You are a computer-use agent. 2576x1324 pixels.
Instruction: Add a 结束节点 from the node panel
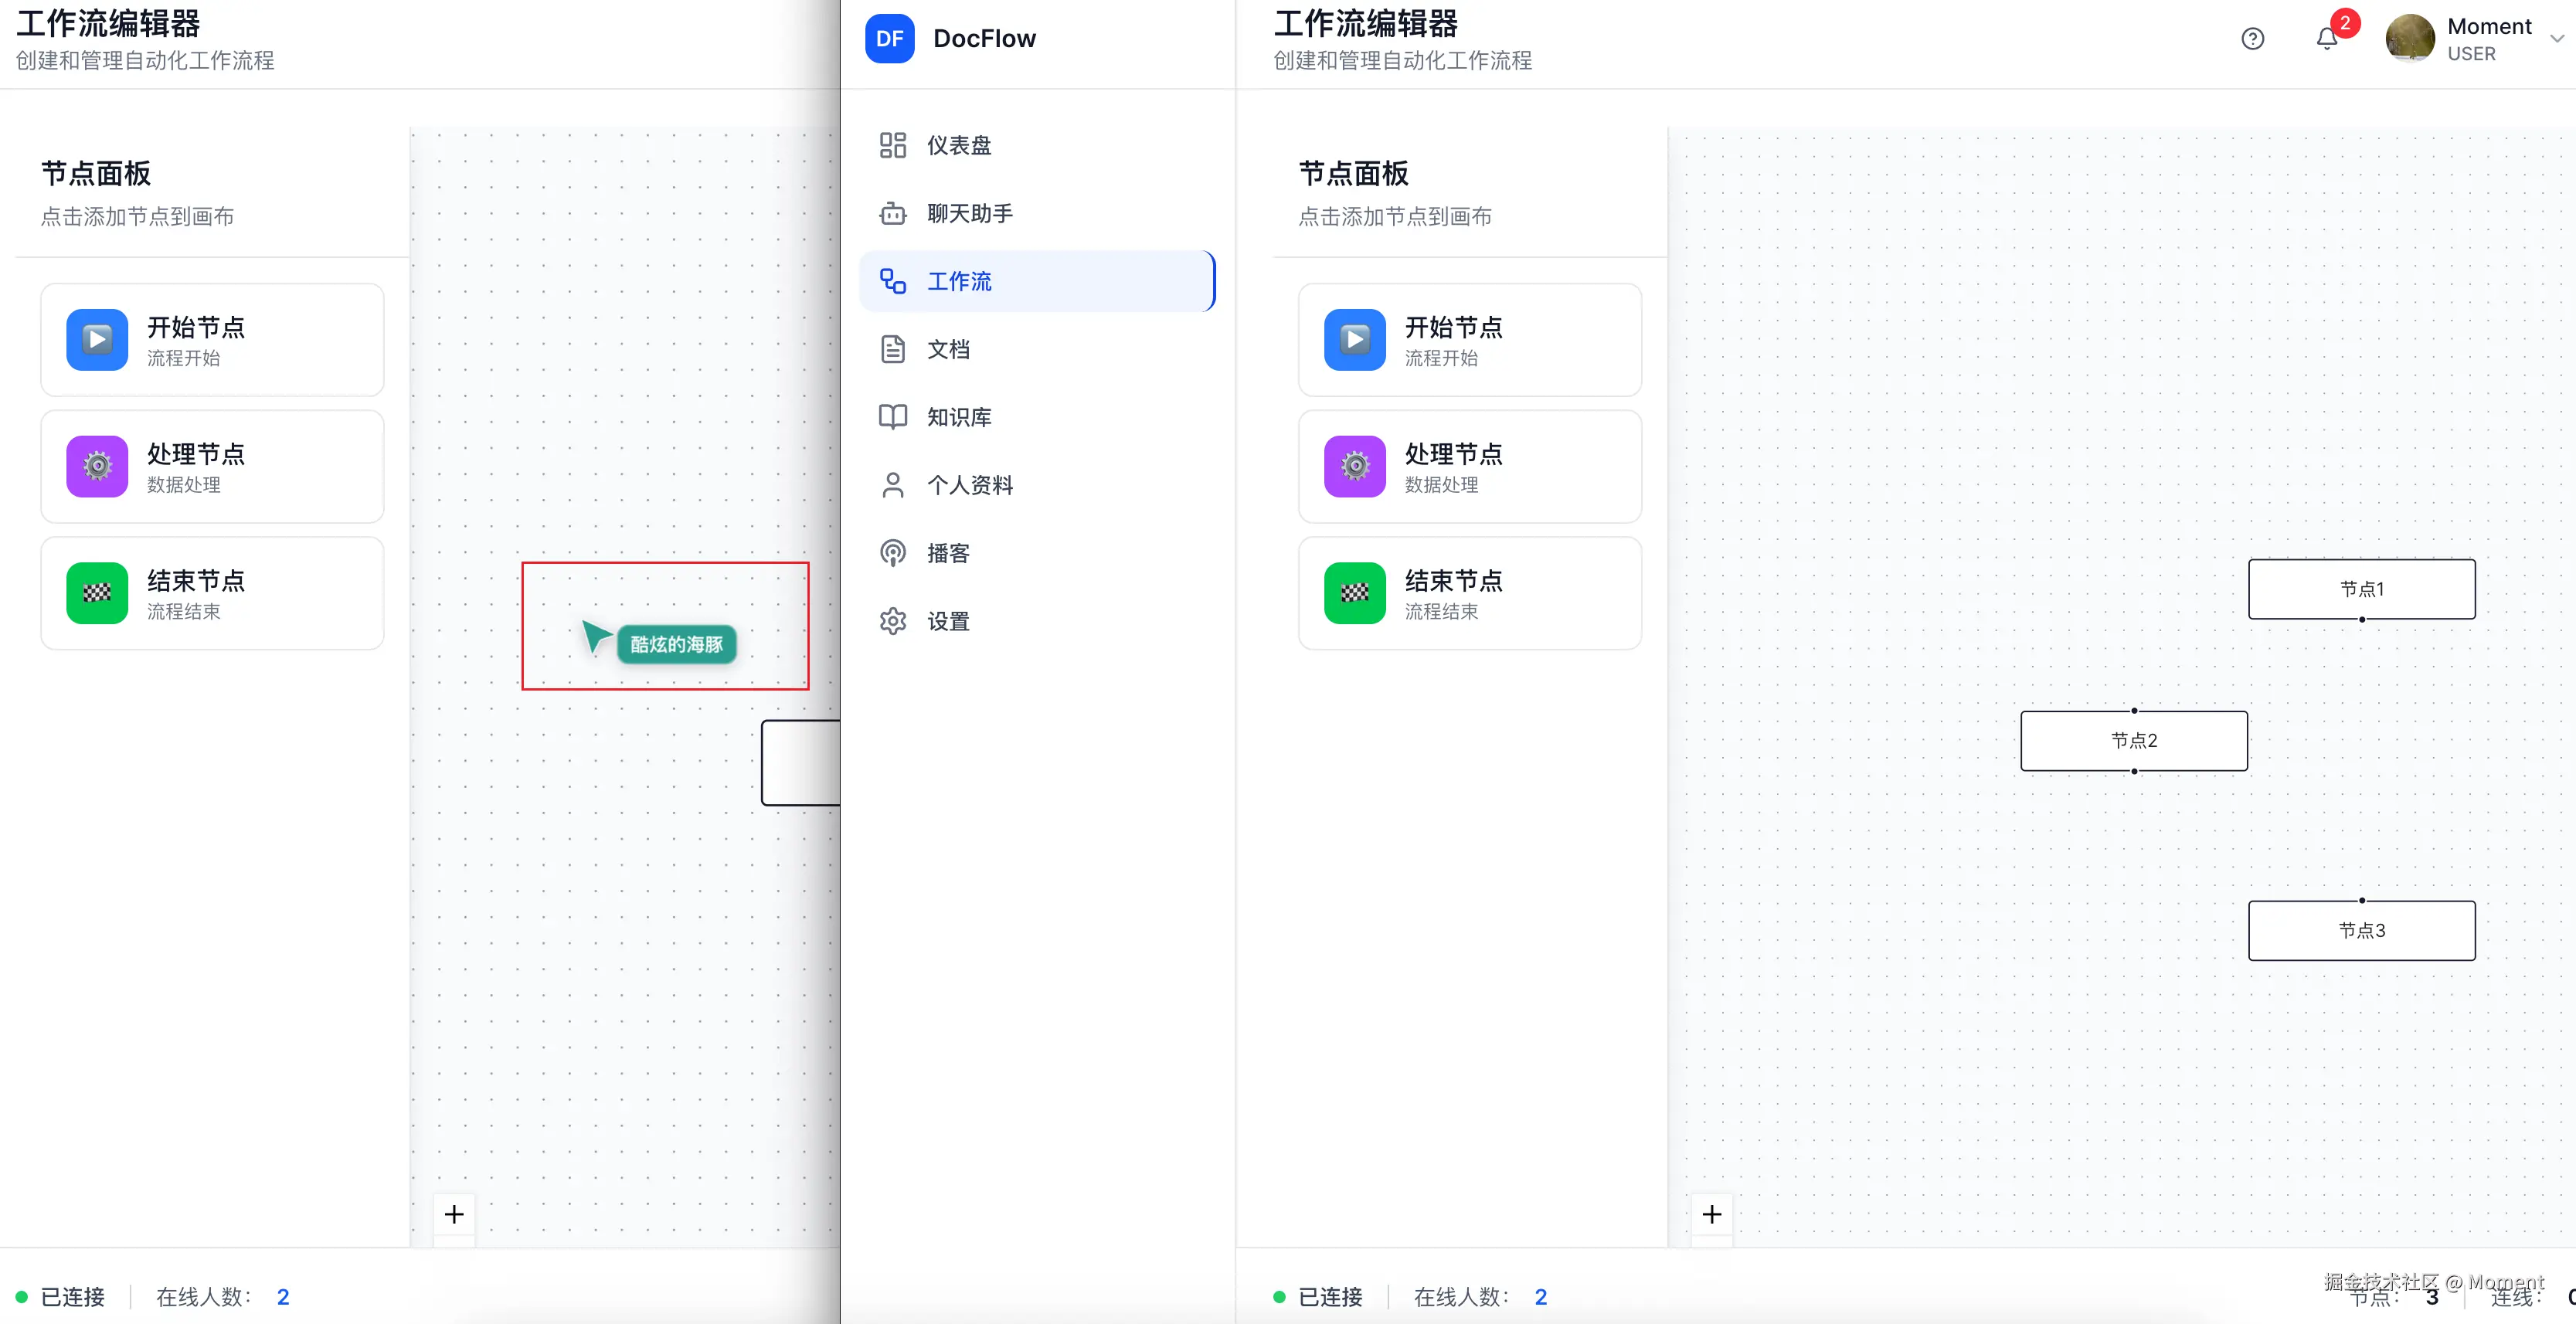coord(1469,593)
